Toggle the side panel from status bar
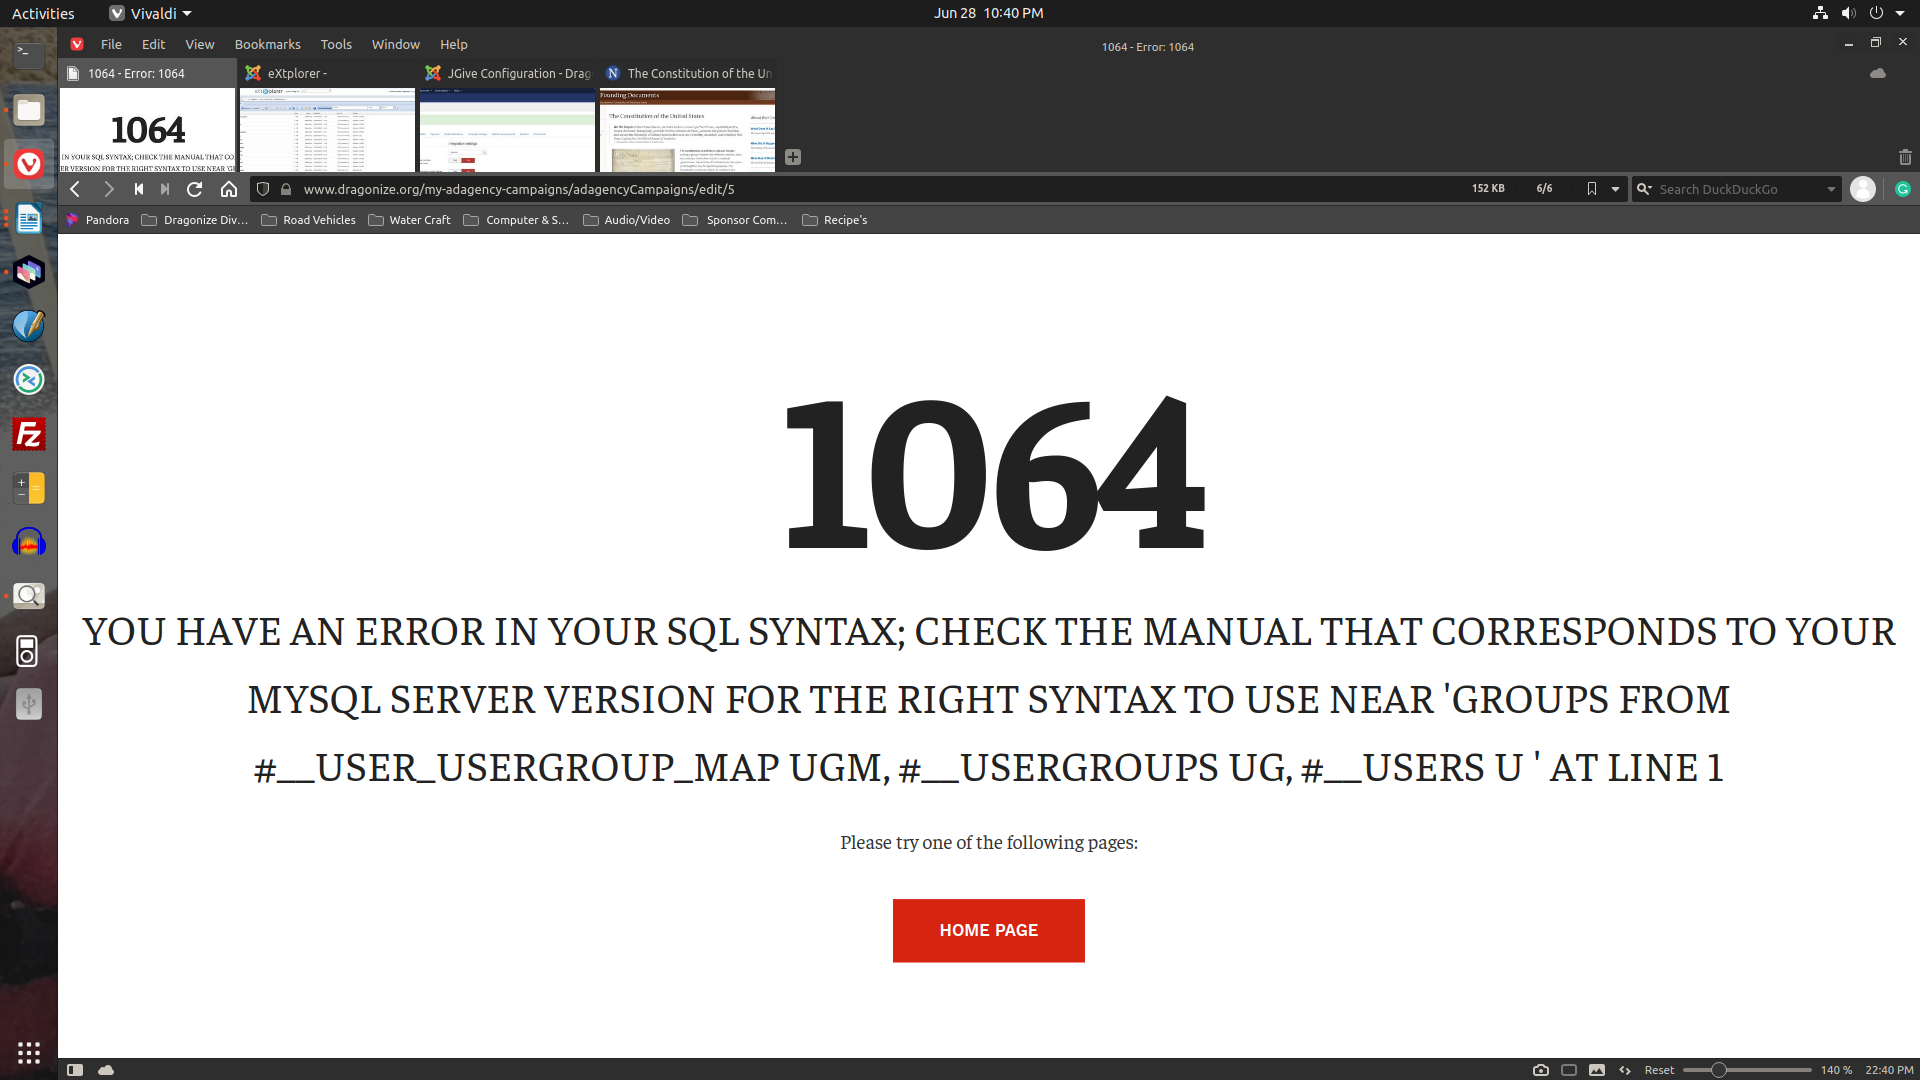 coord(75,1070)
